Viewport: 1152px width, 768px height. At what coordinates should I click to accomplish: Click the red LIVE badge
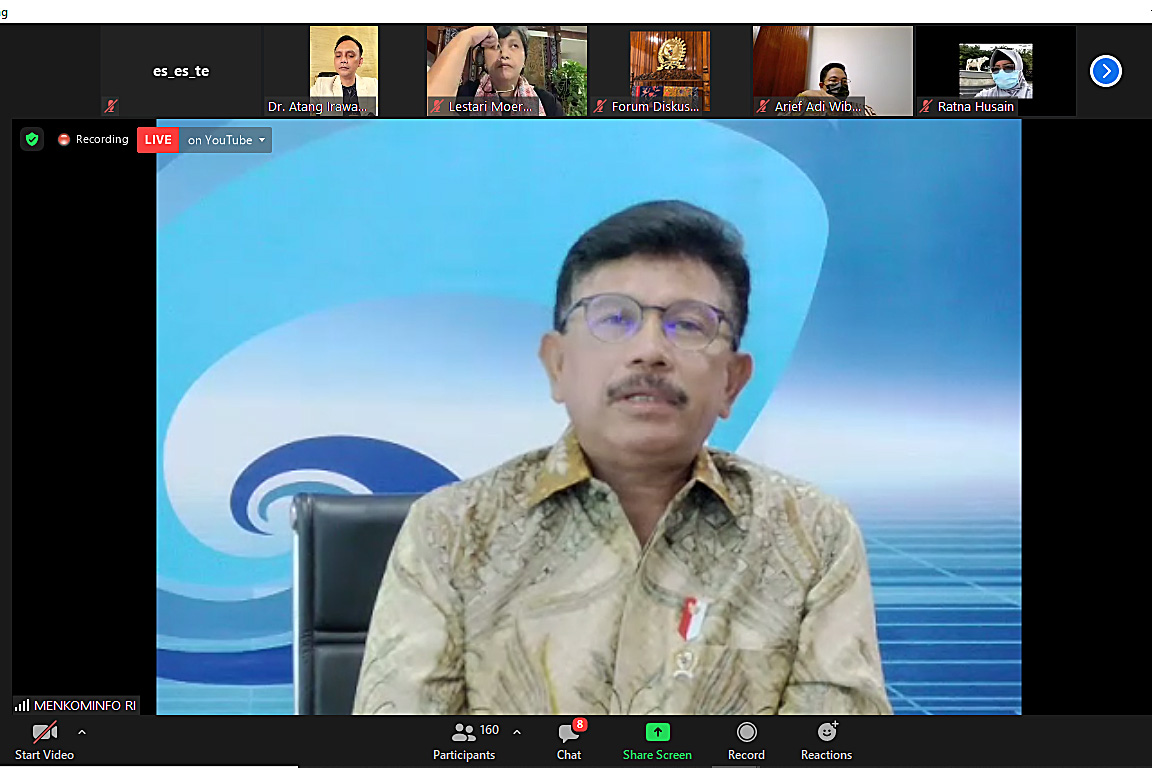coord(158,140)
